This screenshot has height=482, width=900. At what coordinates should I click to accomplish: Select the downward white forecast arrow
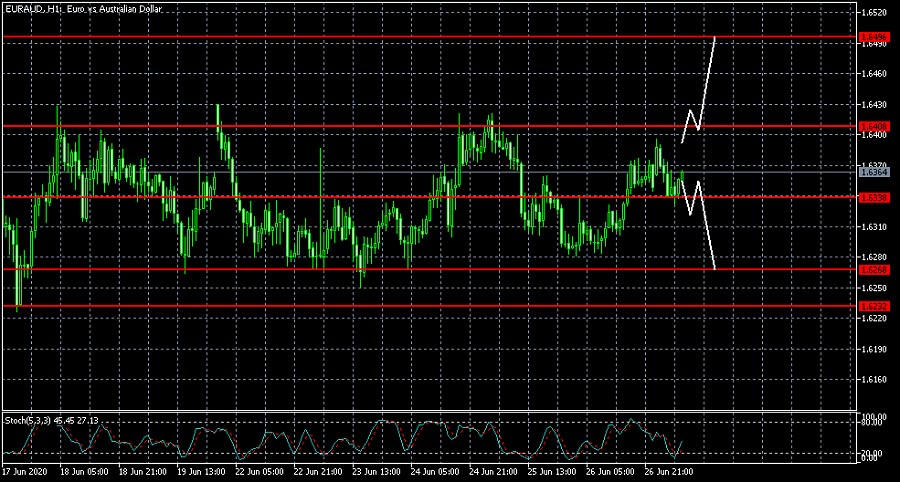(706, 230)
